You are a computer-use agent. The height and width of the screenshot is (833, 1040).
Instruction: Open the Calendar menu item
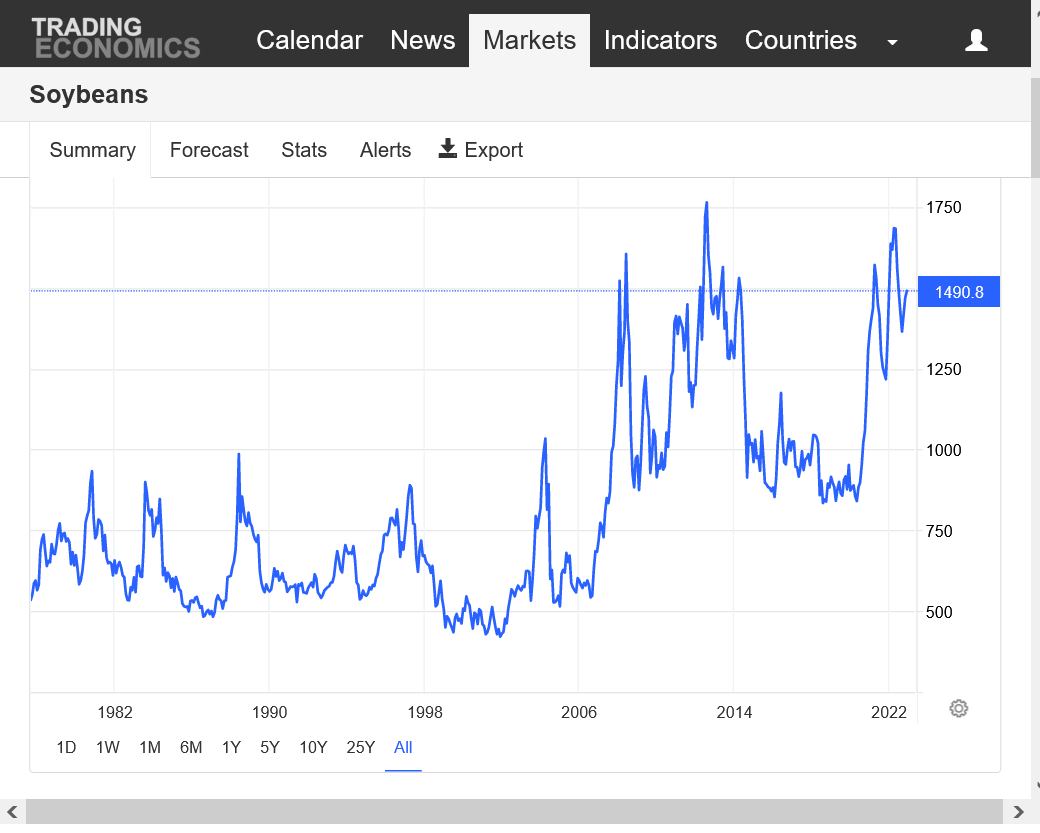(309, 40)
